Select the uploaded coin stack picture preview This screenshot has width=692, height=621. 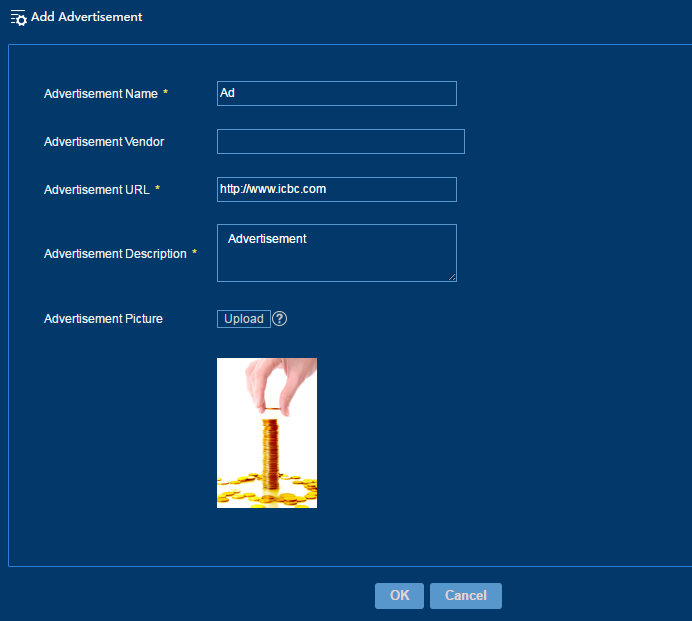[x=267, y=433]
